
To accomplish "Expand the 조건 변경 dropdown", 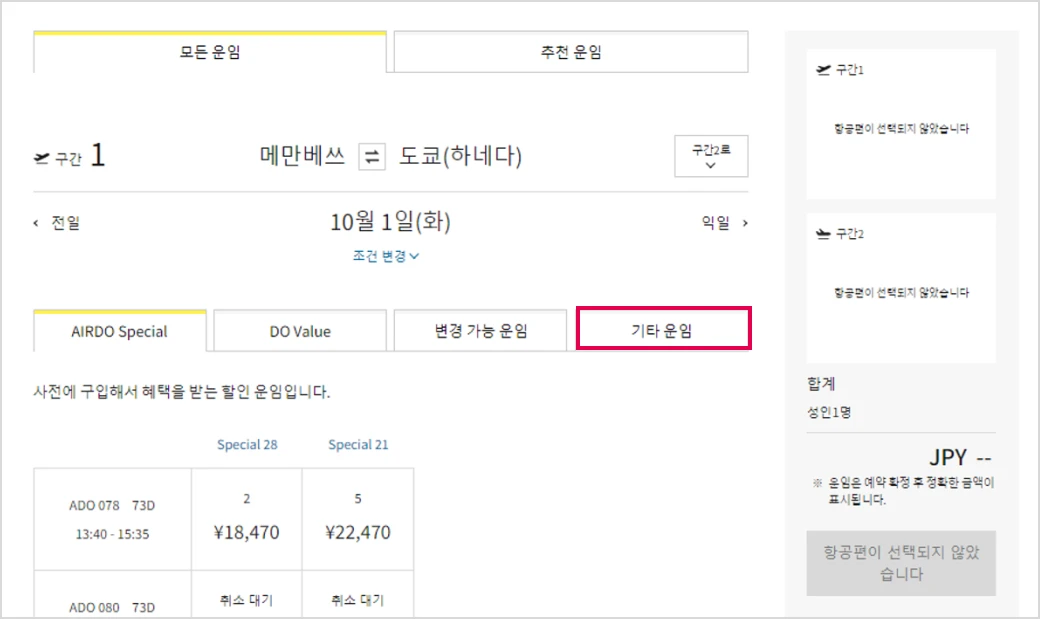I will coord(385,256).
